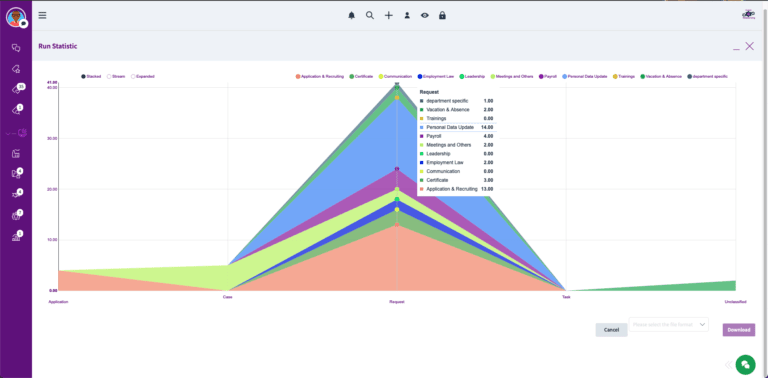Open the notifications bell
The width and height of the screenshot is (768, 378).
coord(351,16)
